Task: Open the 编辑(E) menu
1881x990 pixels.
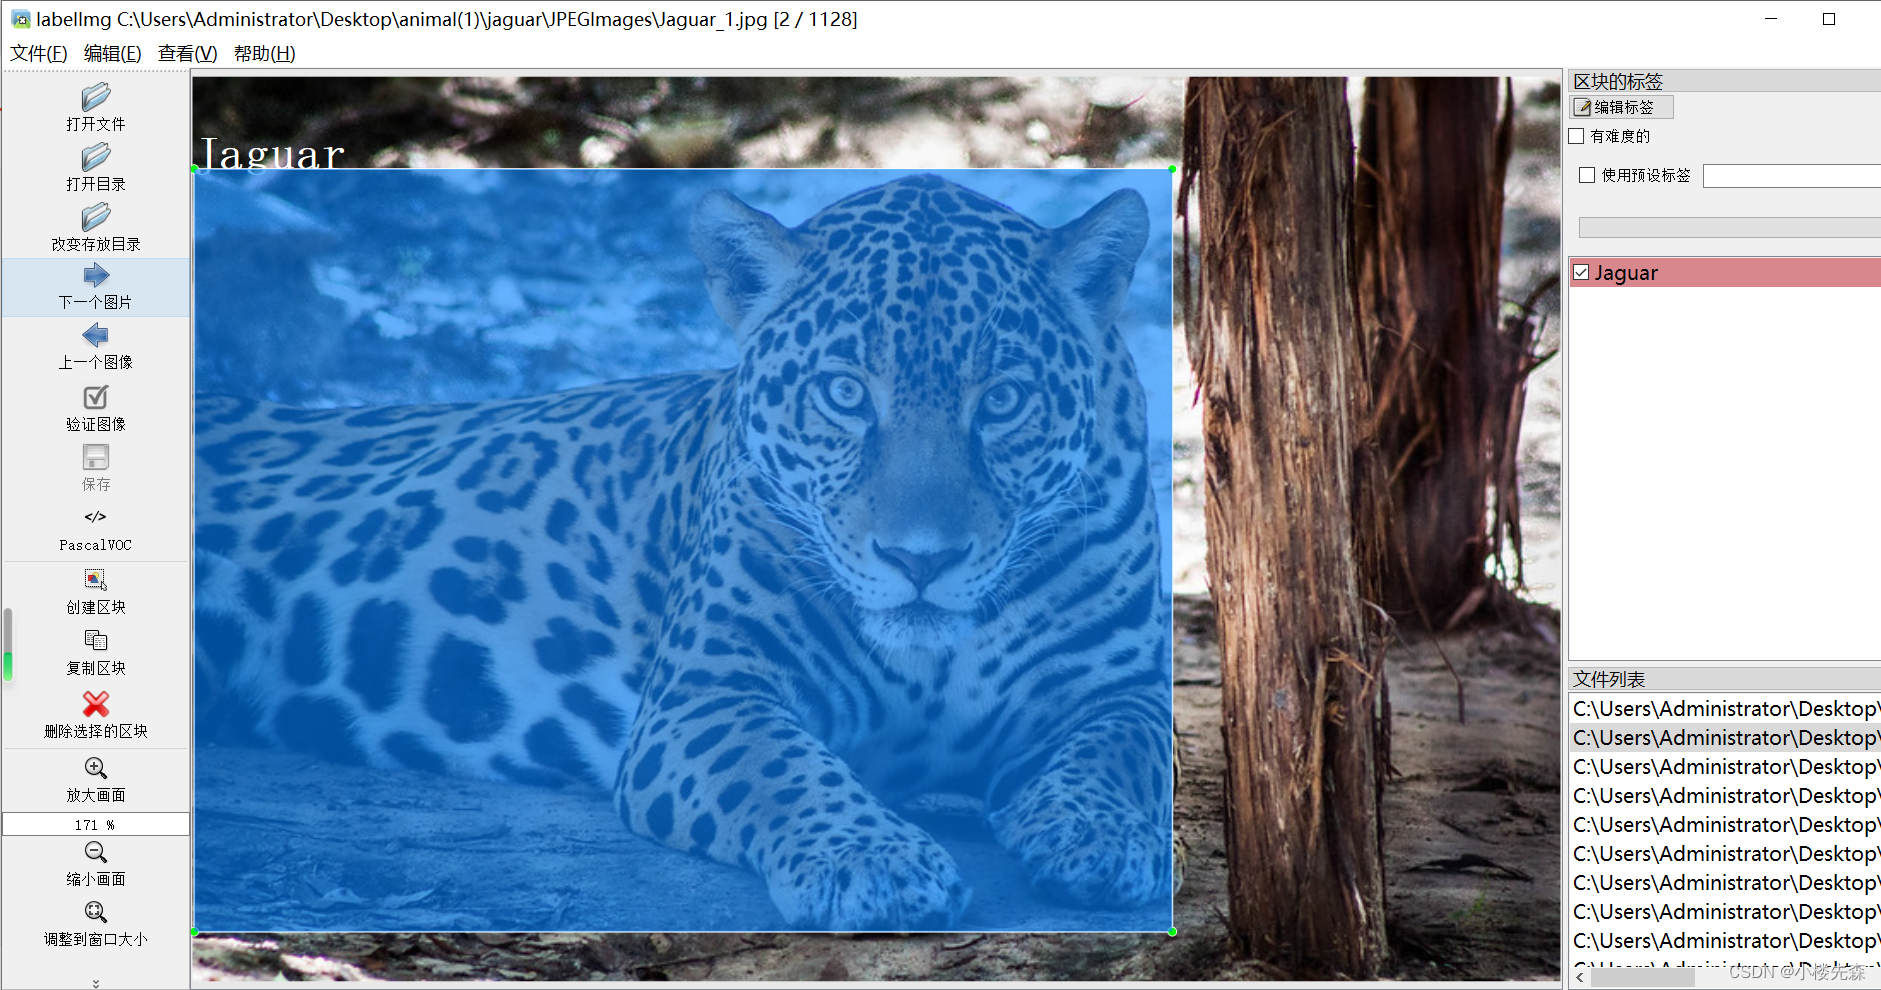Action: [113, 54]
